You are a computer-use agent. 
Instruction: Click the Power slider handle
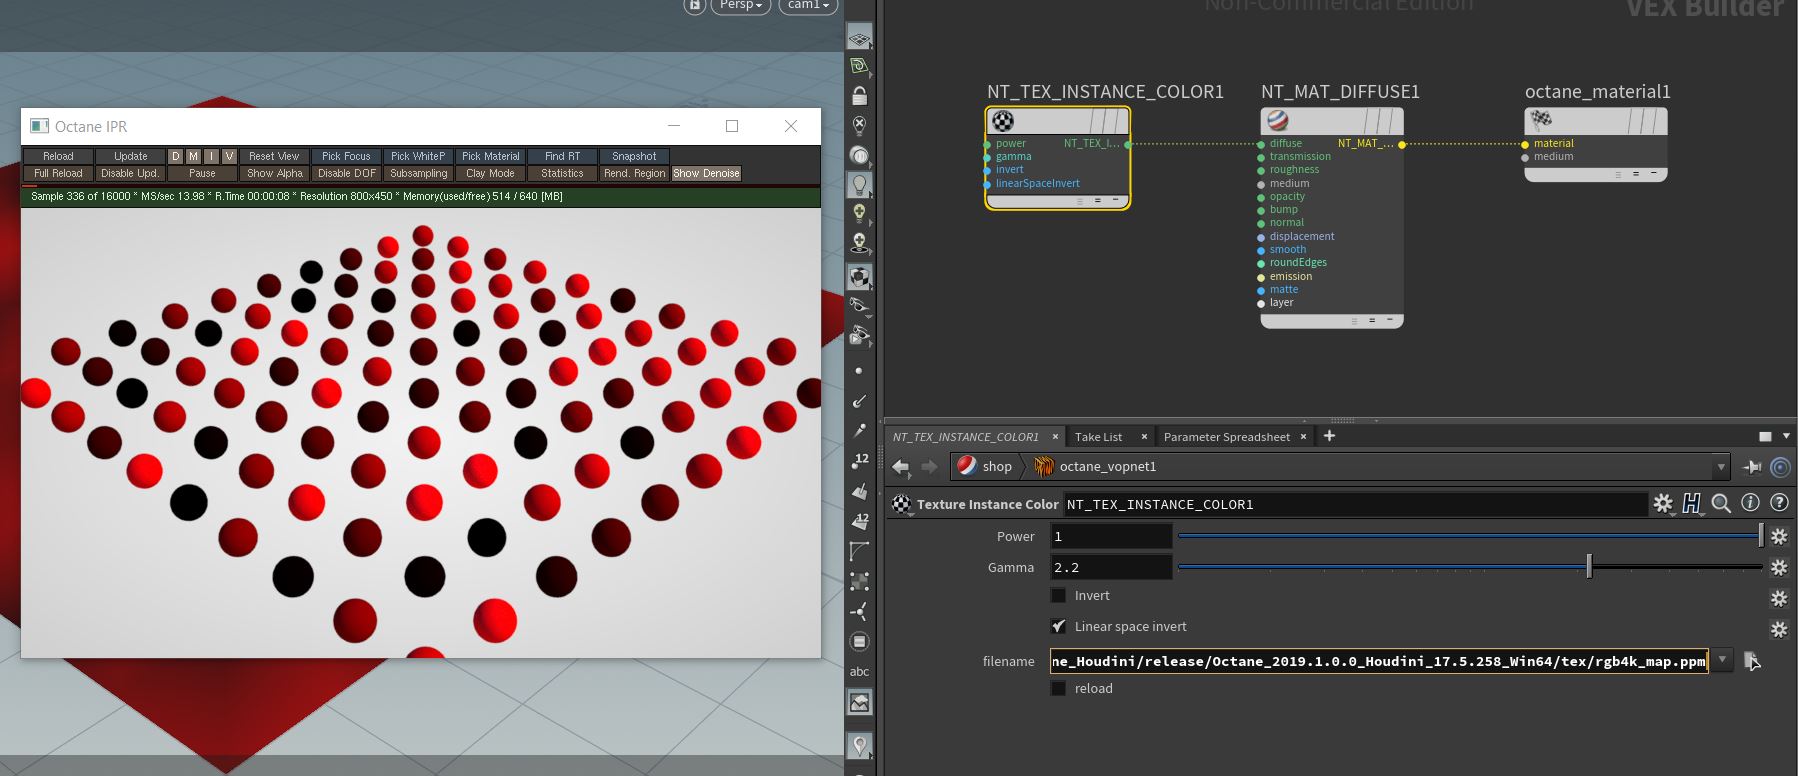pyautogui.click(x=1761, y=536)
